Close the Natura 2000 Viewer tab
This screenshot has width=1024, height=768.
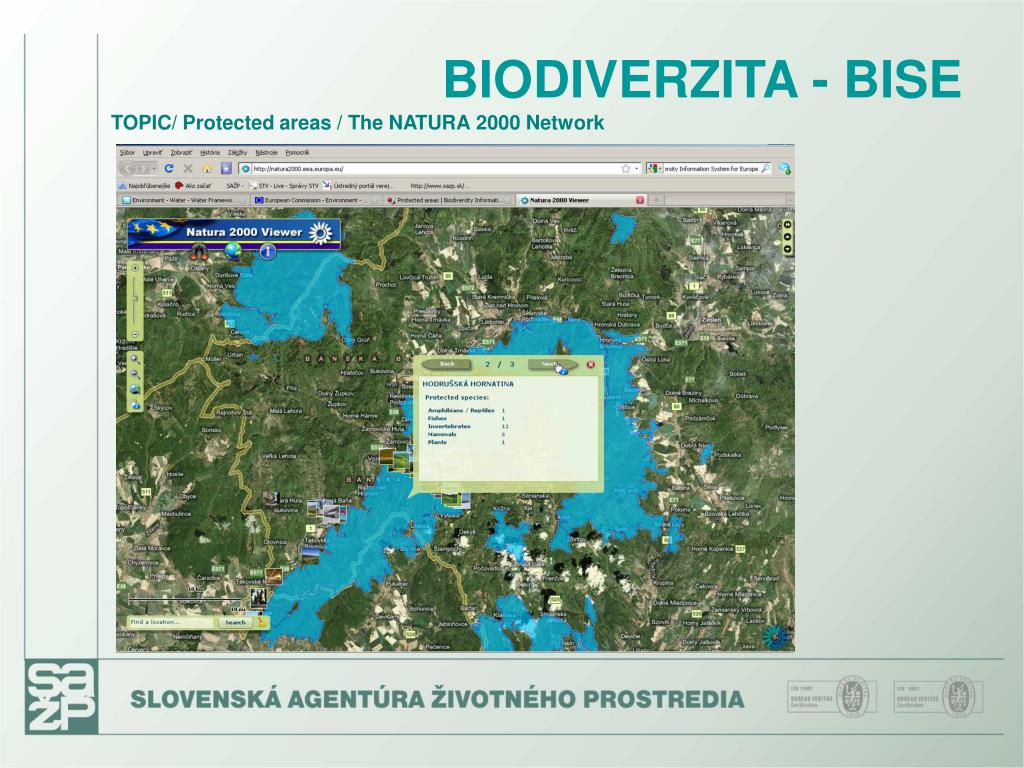[640, 200]
